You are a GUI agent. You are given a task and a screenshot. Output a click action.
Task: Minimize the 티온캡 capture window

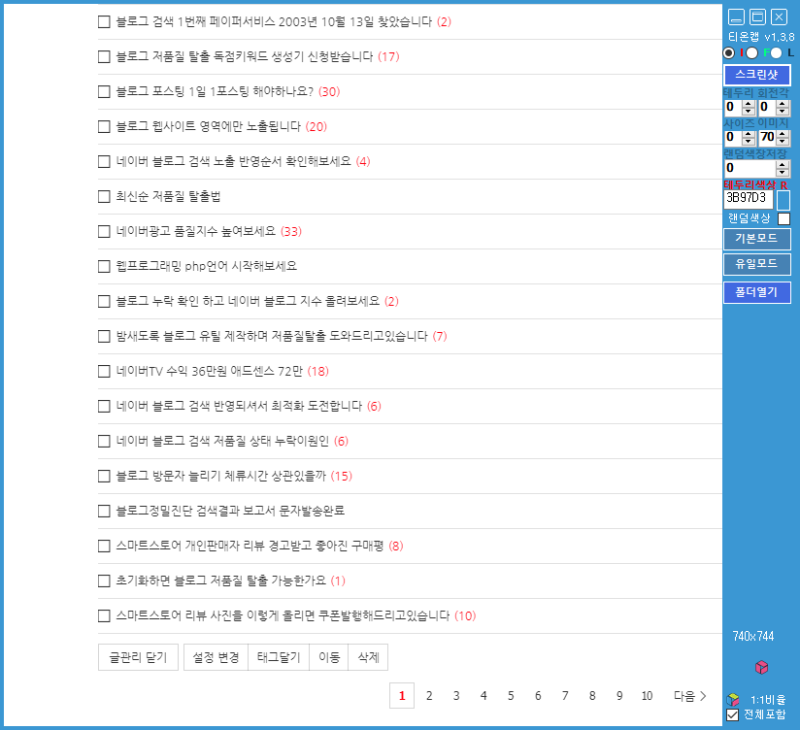point(736,17)
